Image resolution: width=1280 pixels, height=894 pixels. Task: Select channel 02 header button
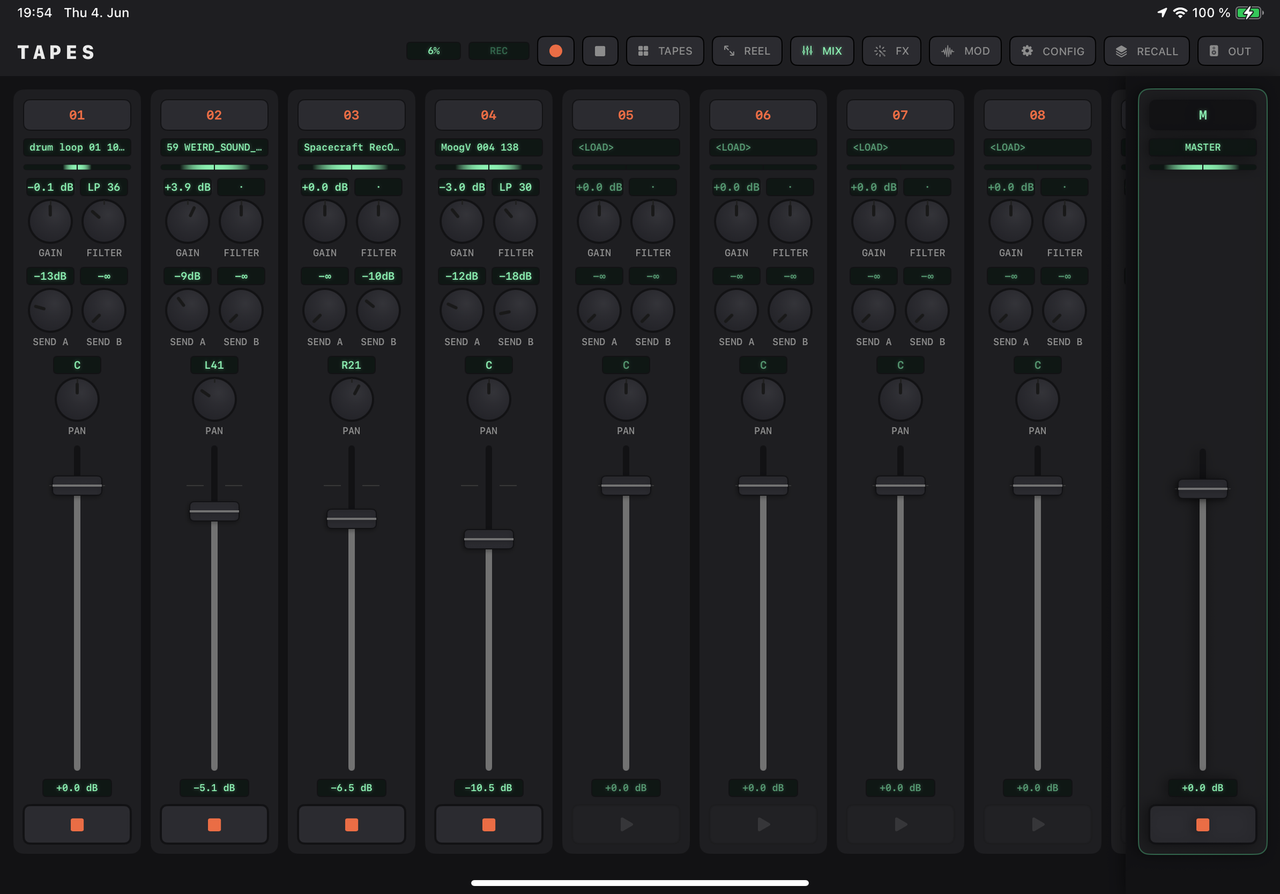[x=214, y=115]
